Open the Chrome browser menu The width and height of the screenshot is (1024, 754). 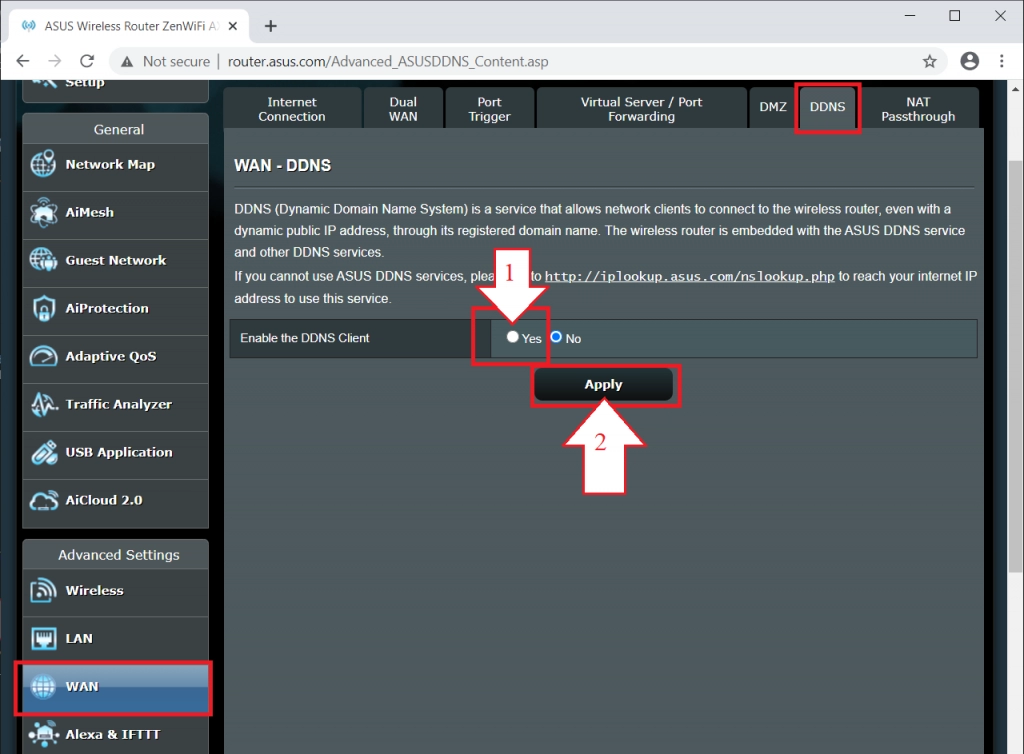tap(1002, 61)
